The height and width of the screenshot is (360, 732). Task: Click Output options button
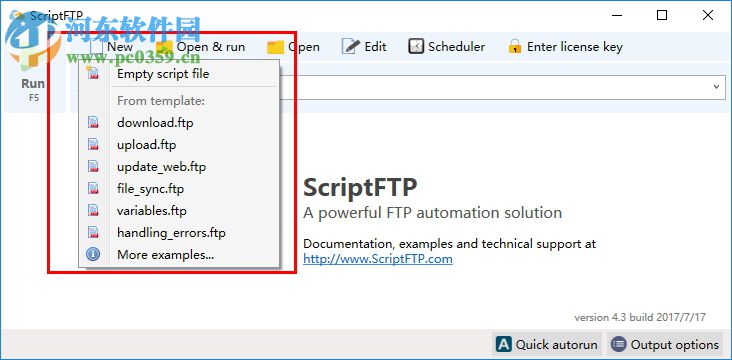coord(666,345)
